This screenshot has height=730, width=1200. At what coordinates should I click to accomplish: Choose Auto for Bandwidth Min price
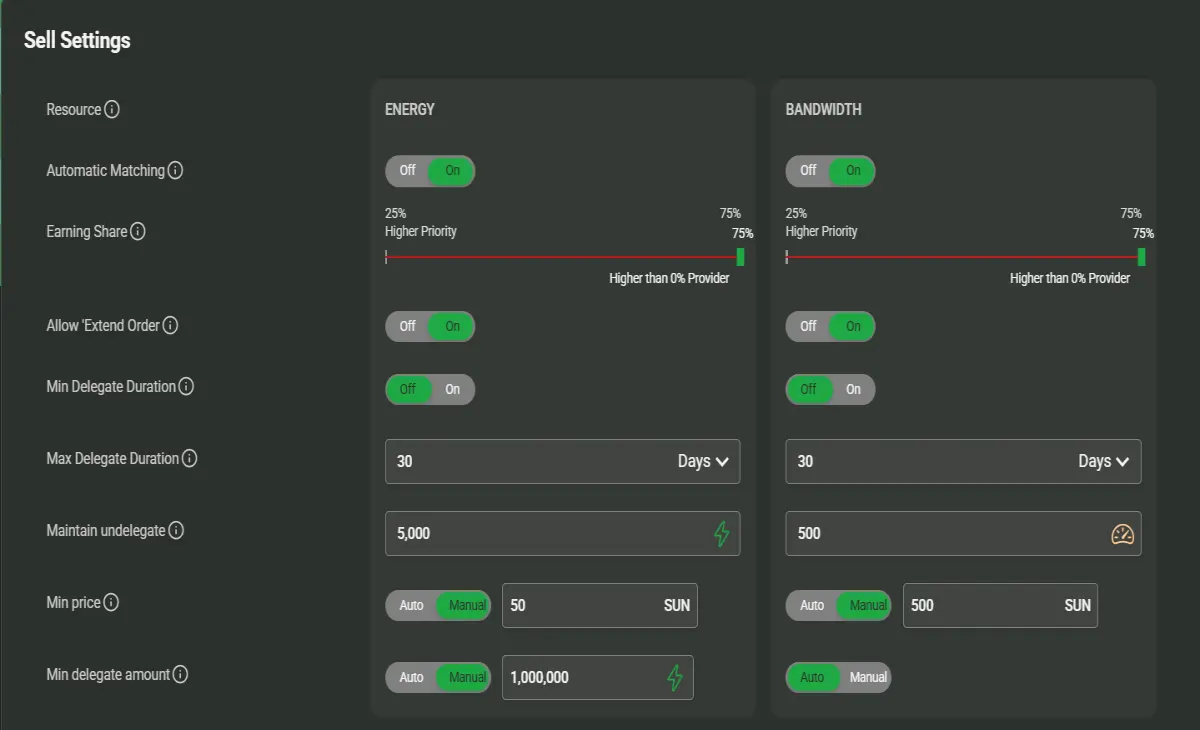coord(812,605)
